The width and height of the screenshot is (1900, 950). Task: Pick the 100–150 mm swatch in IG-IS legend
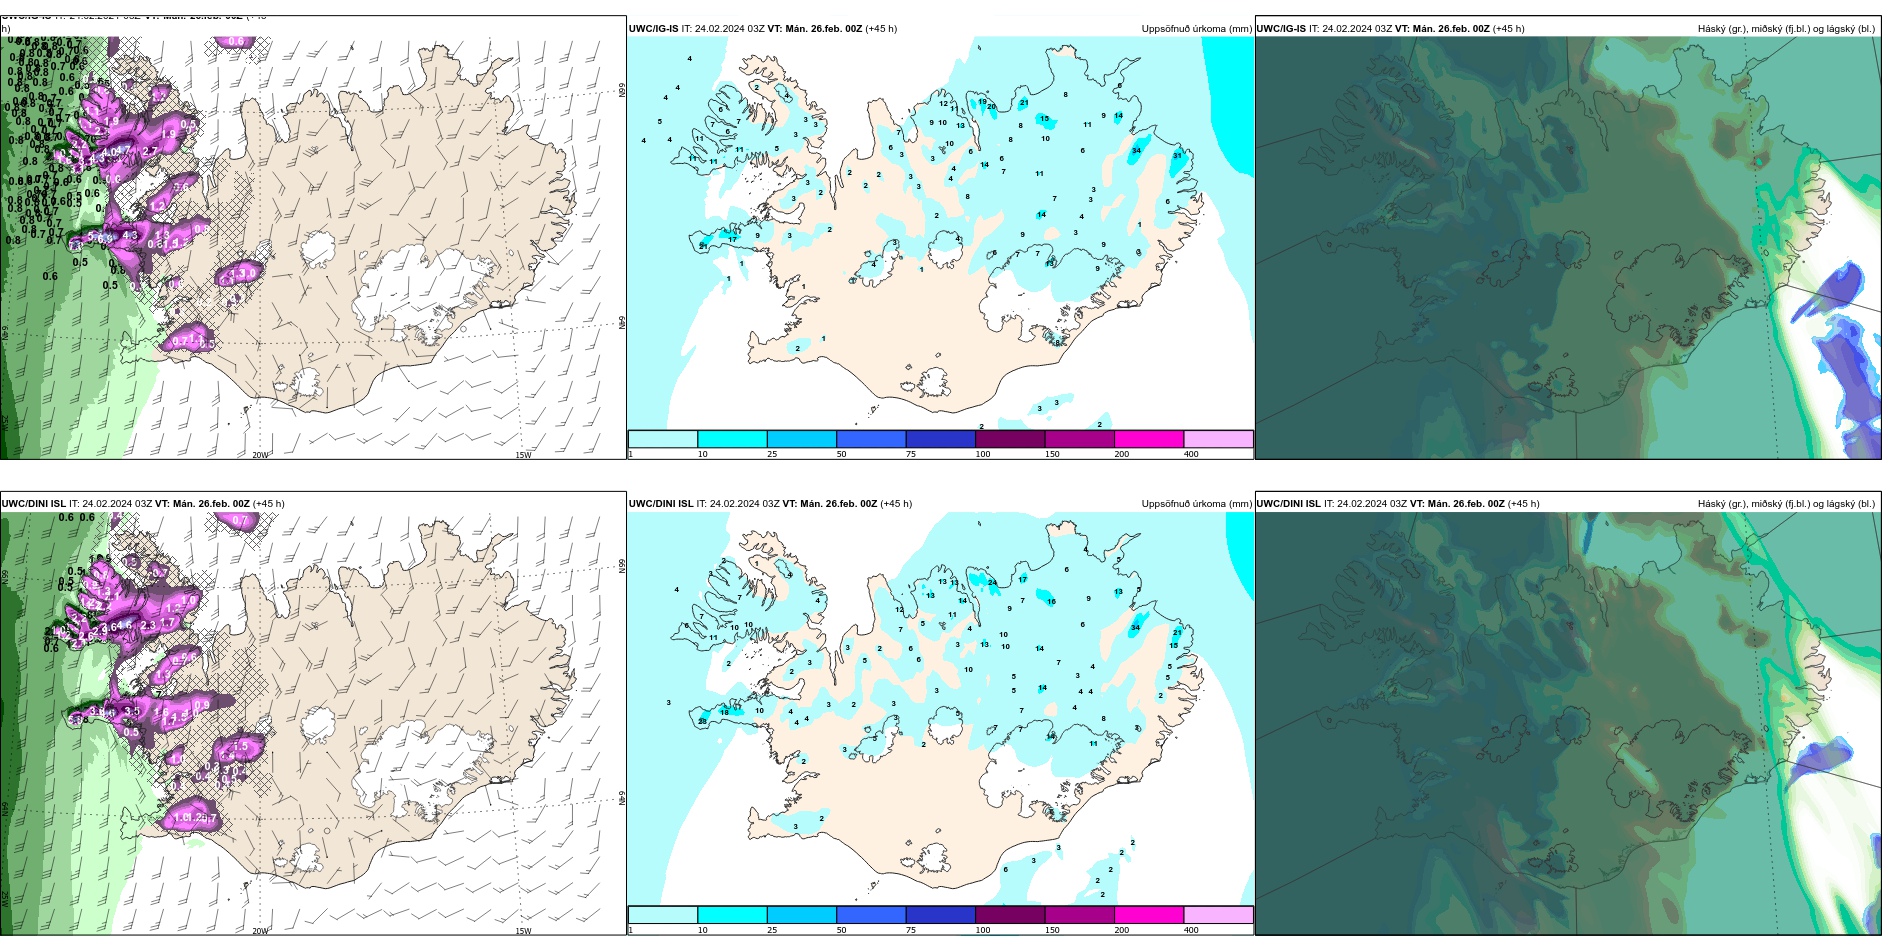[x=1010, y=439]
